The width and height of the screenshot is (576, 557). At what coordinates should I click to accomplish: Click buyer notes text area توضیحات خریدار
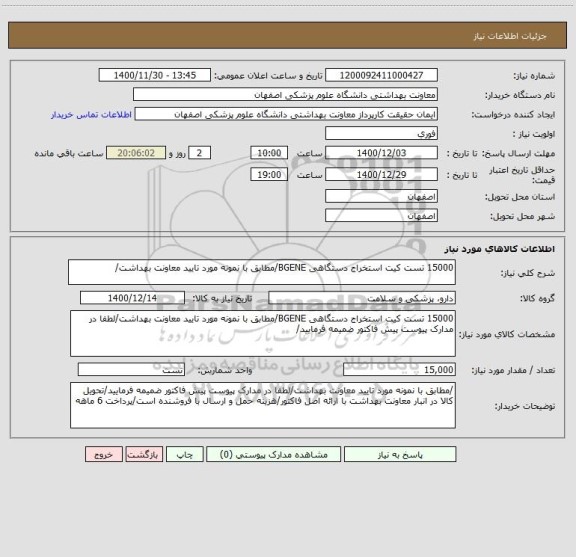click(263, 405)
